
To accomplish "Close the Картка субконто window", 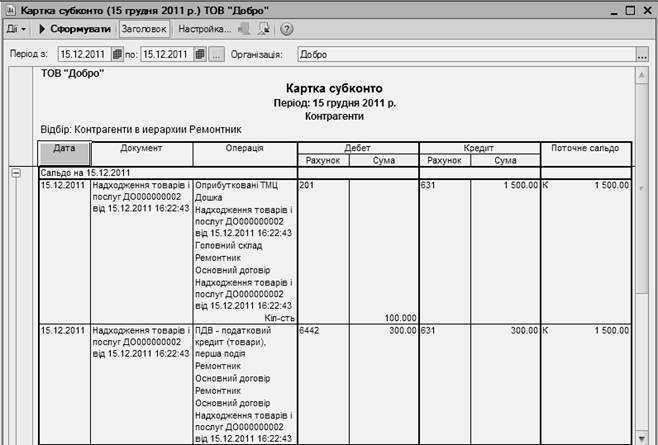I will pos(648,10).
